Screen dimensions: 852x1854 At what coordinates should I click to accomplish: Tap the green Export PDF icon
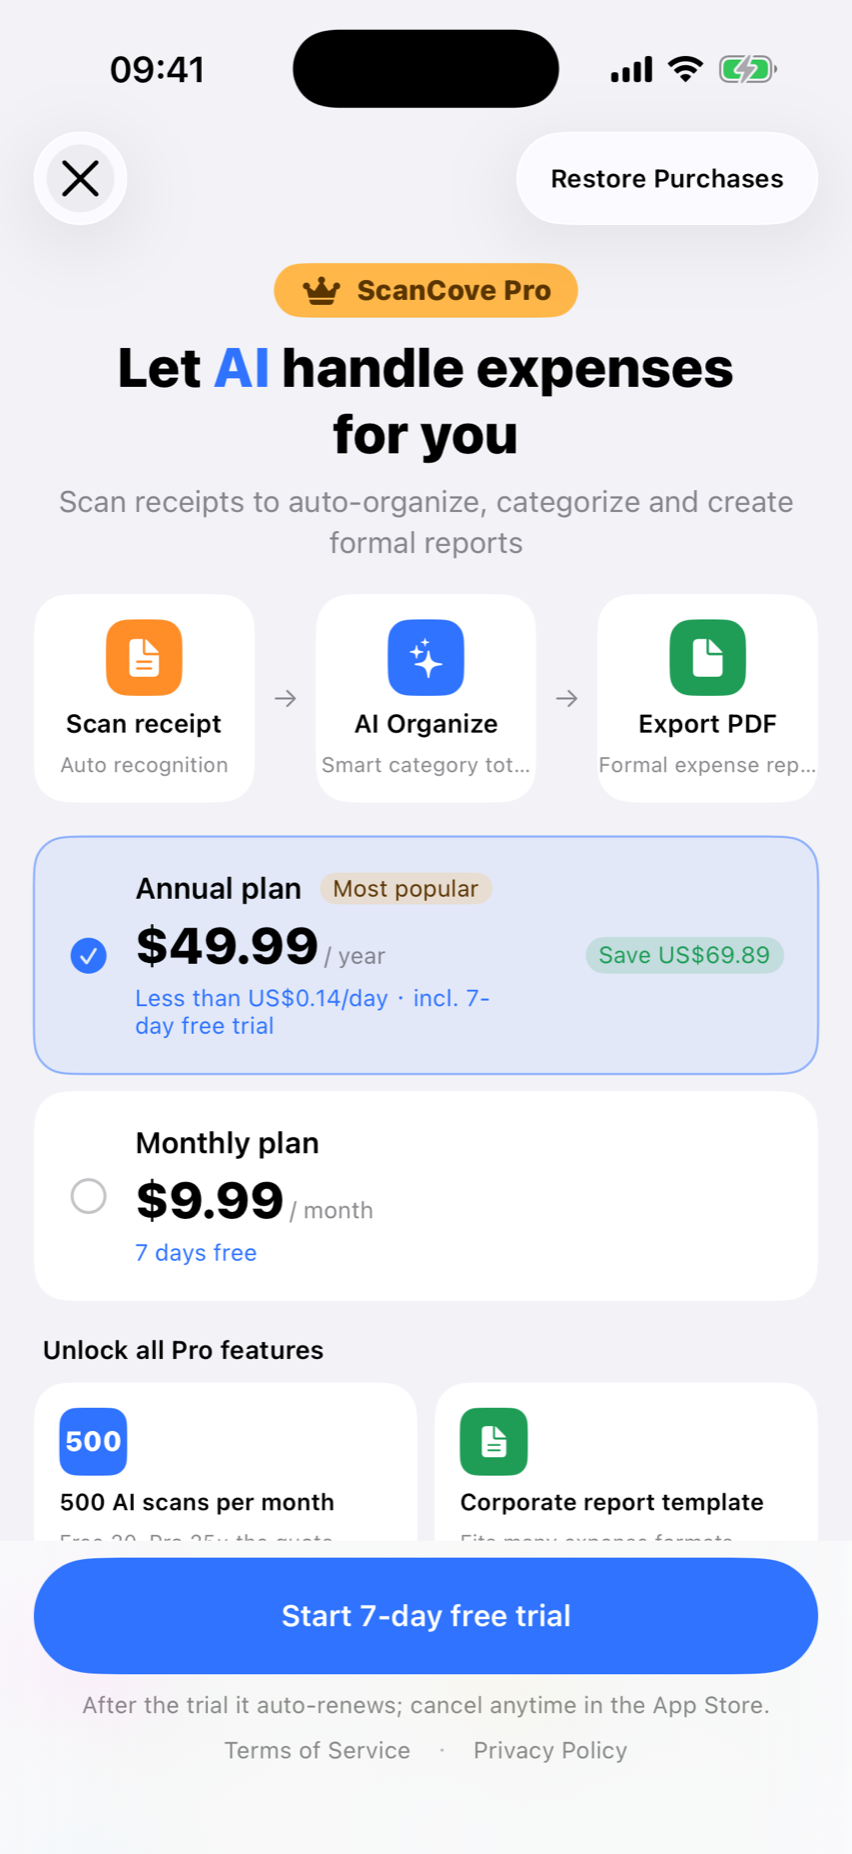pyautogui.click(x=707, y=657)
